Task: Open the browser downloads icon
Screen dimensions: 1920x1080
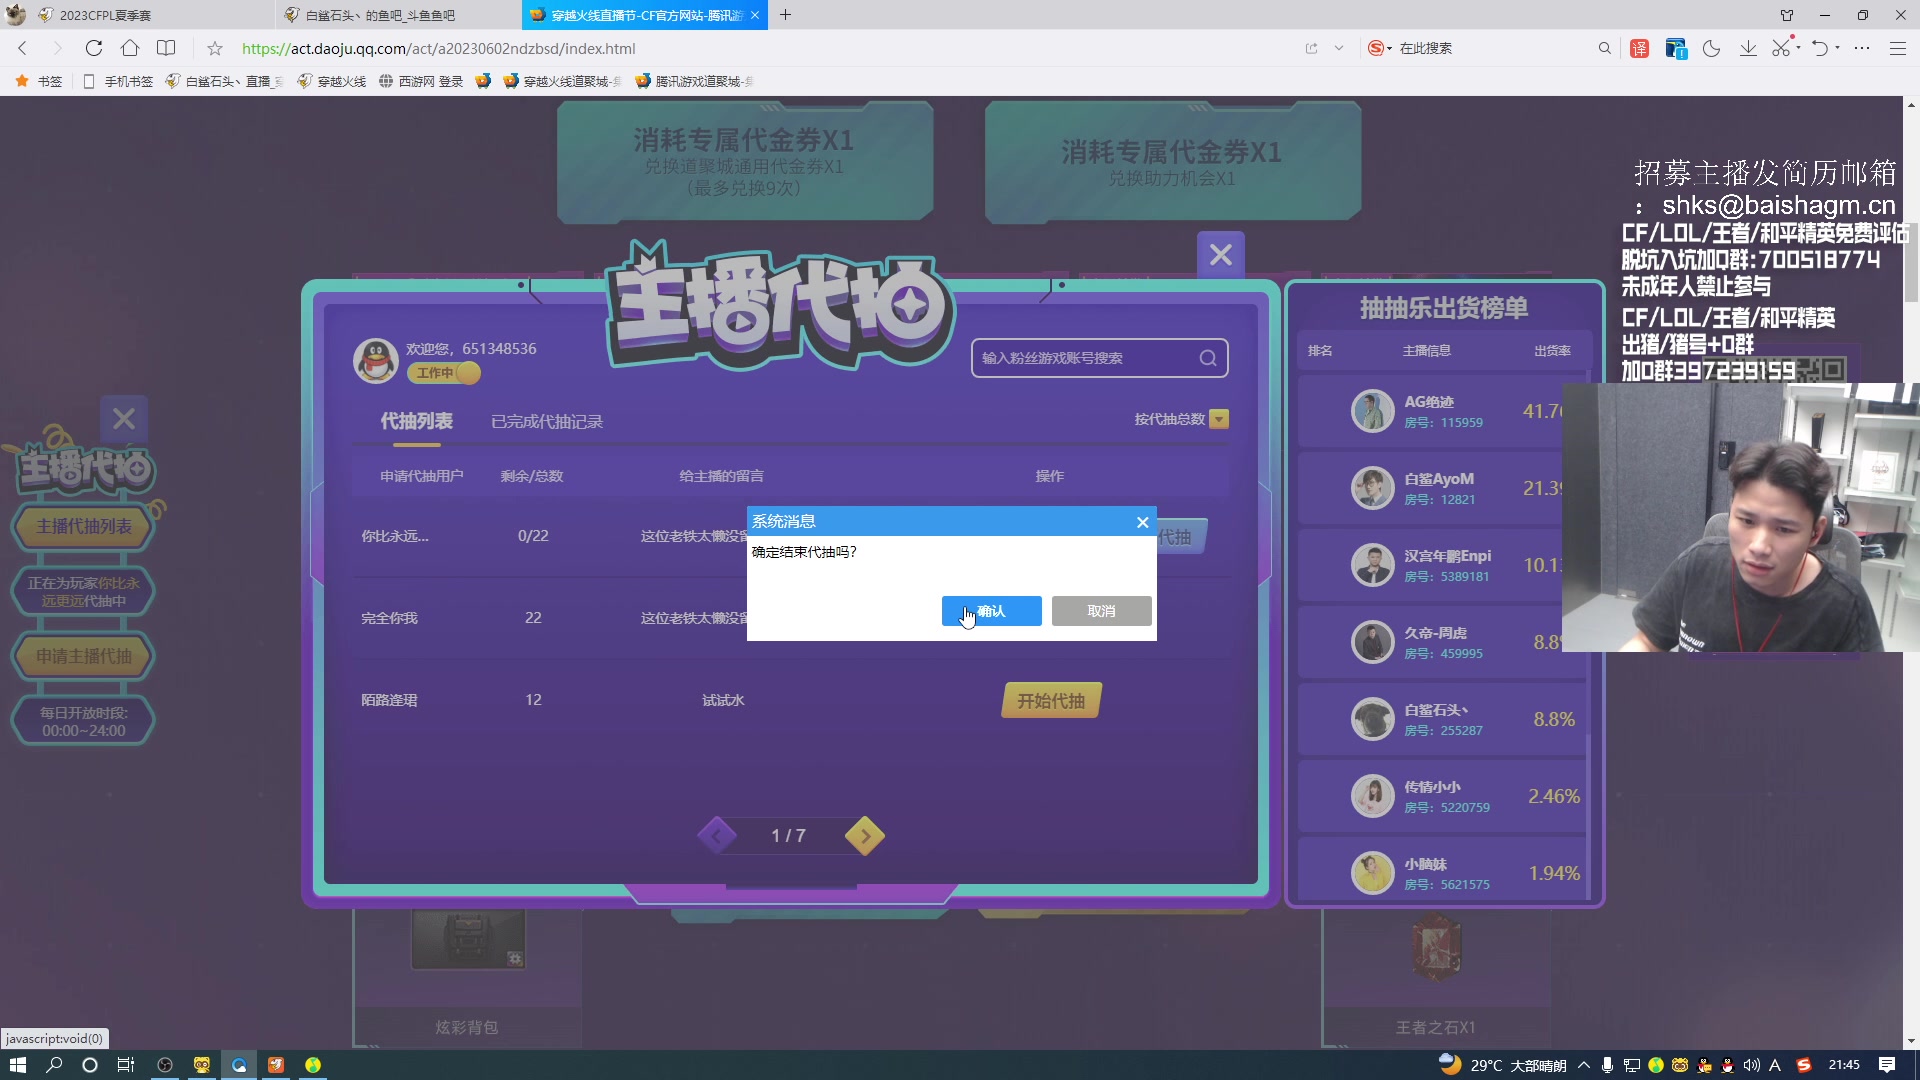Action: (x=1748, y=48)
